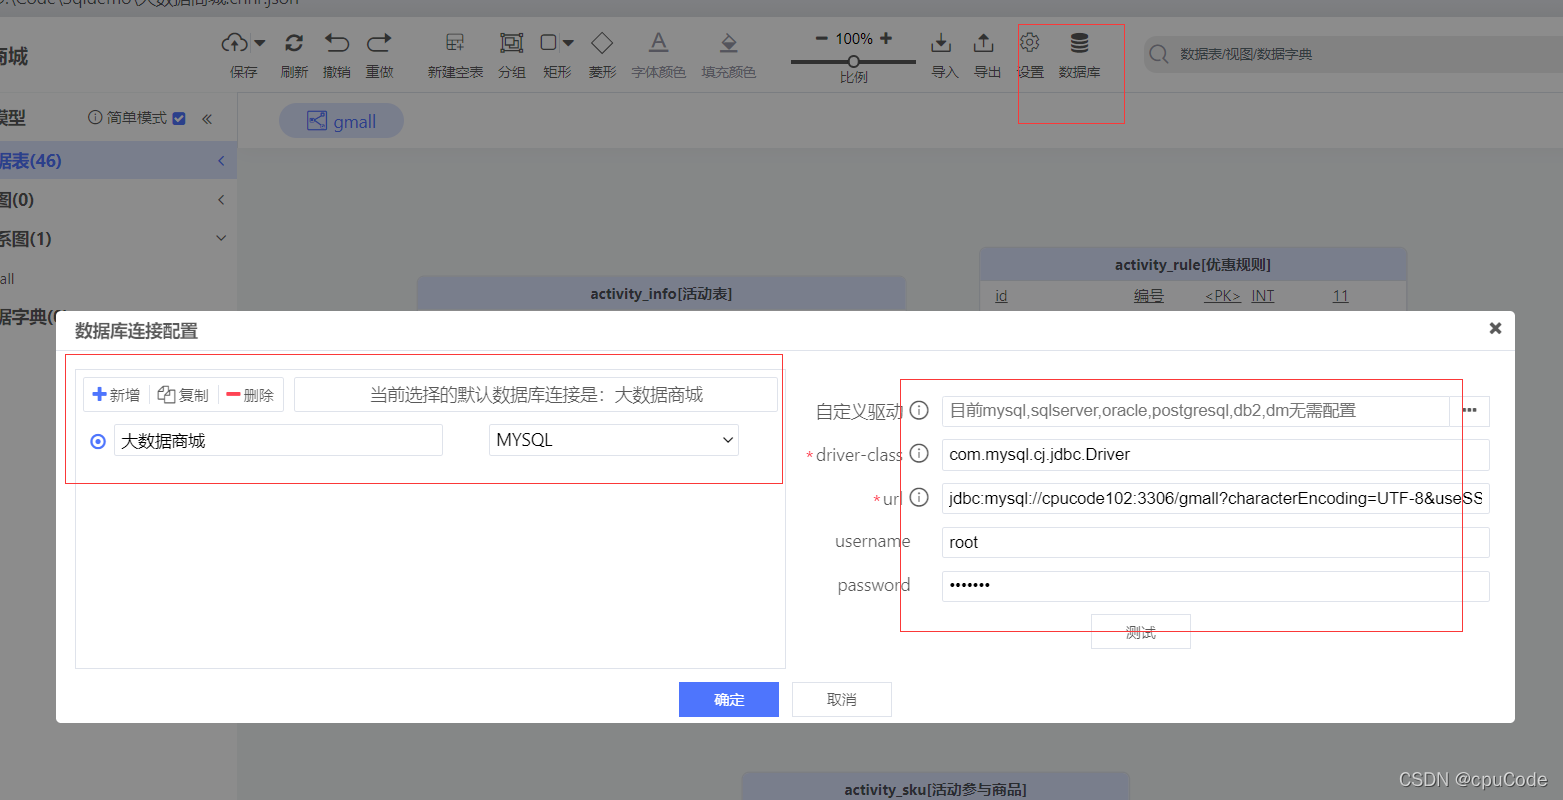This screenshot has width=1563, height=800.
Task: Click the Save cloud icon in toolbar
Action: tap(234, 43)
